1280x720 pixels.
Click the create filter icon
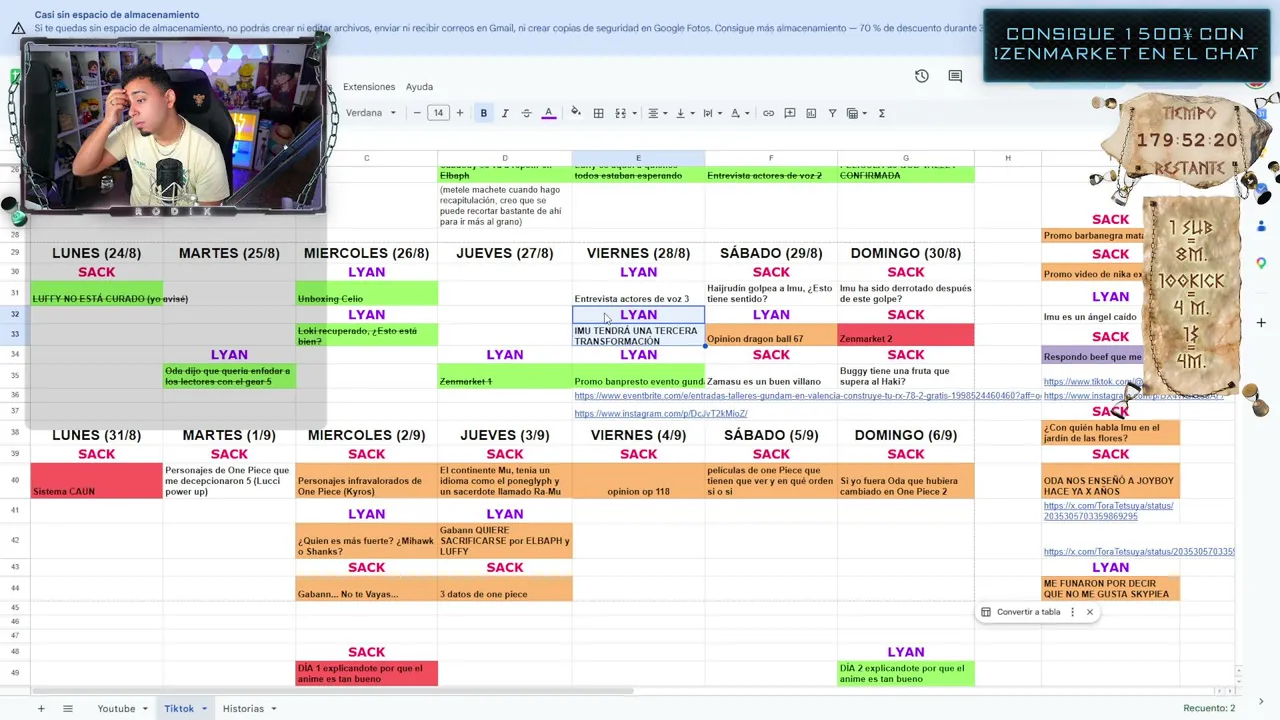point(832,113)
